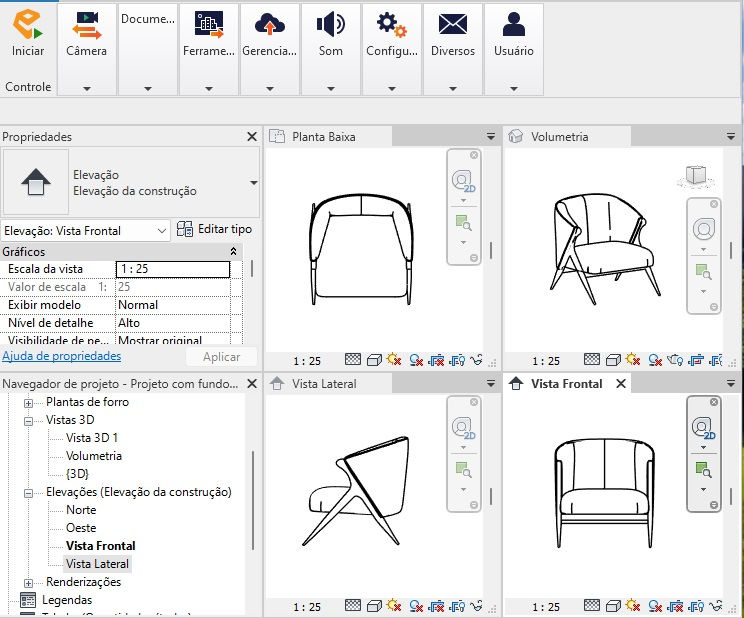Toggle sun path in Planta Baixa view

click(x=394, y=360)
